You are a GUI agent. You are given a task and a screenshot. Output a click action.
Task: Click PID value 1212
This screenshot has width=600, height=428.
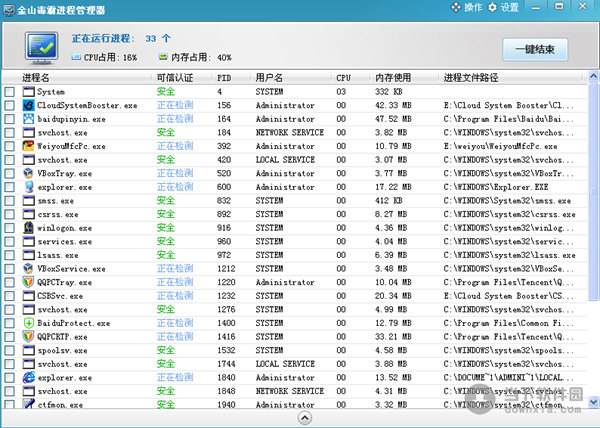point(226,269)
